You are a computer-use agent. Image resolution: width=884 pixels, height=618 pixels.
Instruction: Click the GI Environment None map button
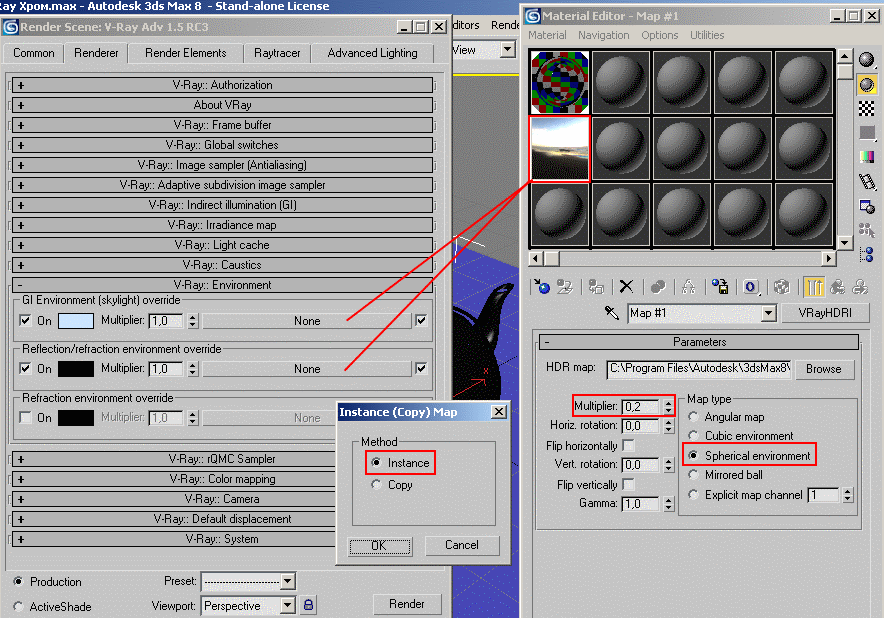[x=307, y=321]
